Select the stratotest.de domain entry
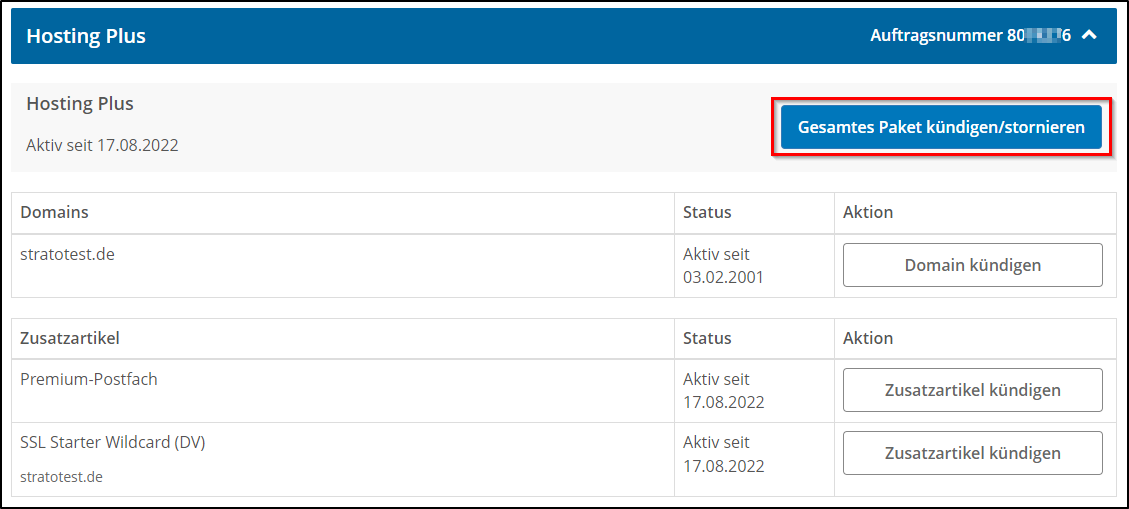The width and height of the screenshot is (1129, 509). pos(67,254)
